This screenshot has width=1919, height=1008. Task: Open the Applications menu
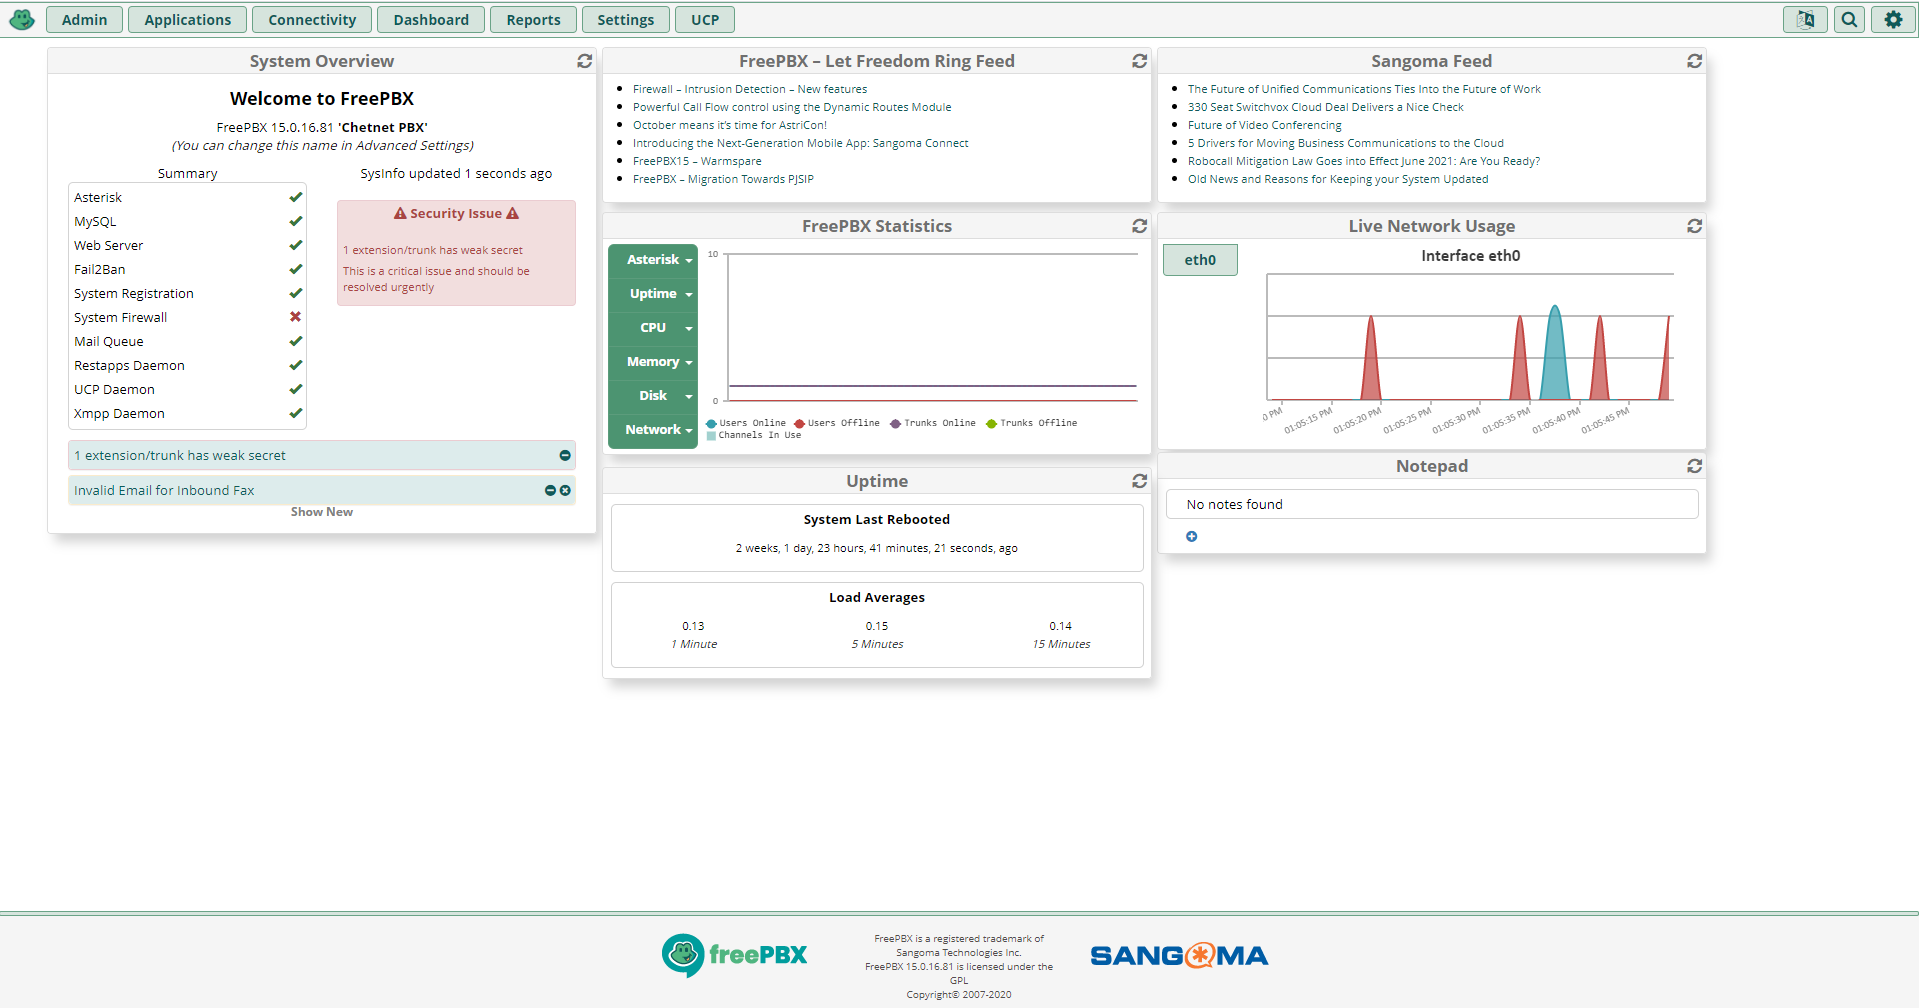(187, 20)
